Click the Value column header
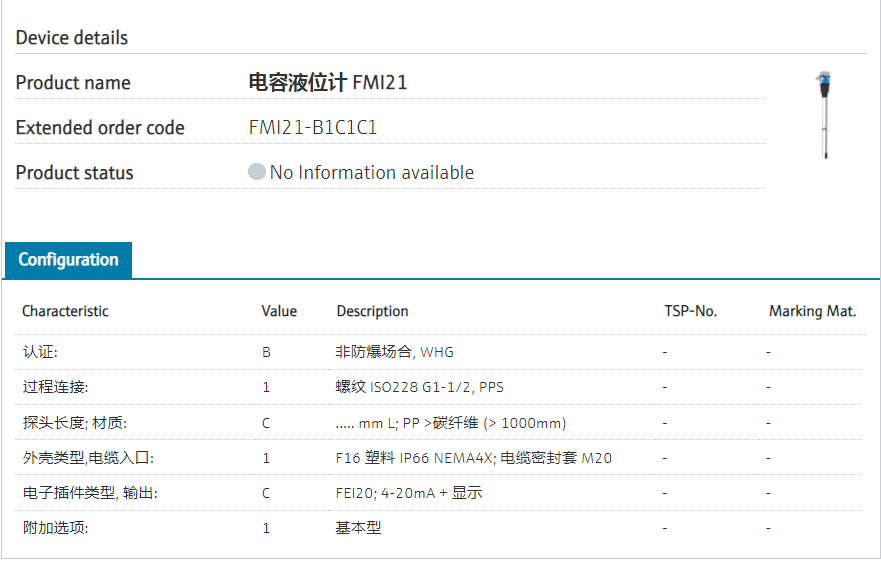 [x=279, y=311]
